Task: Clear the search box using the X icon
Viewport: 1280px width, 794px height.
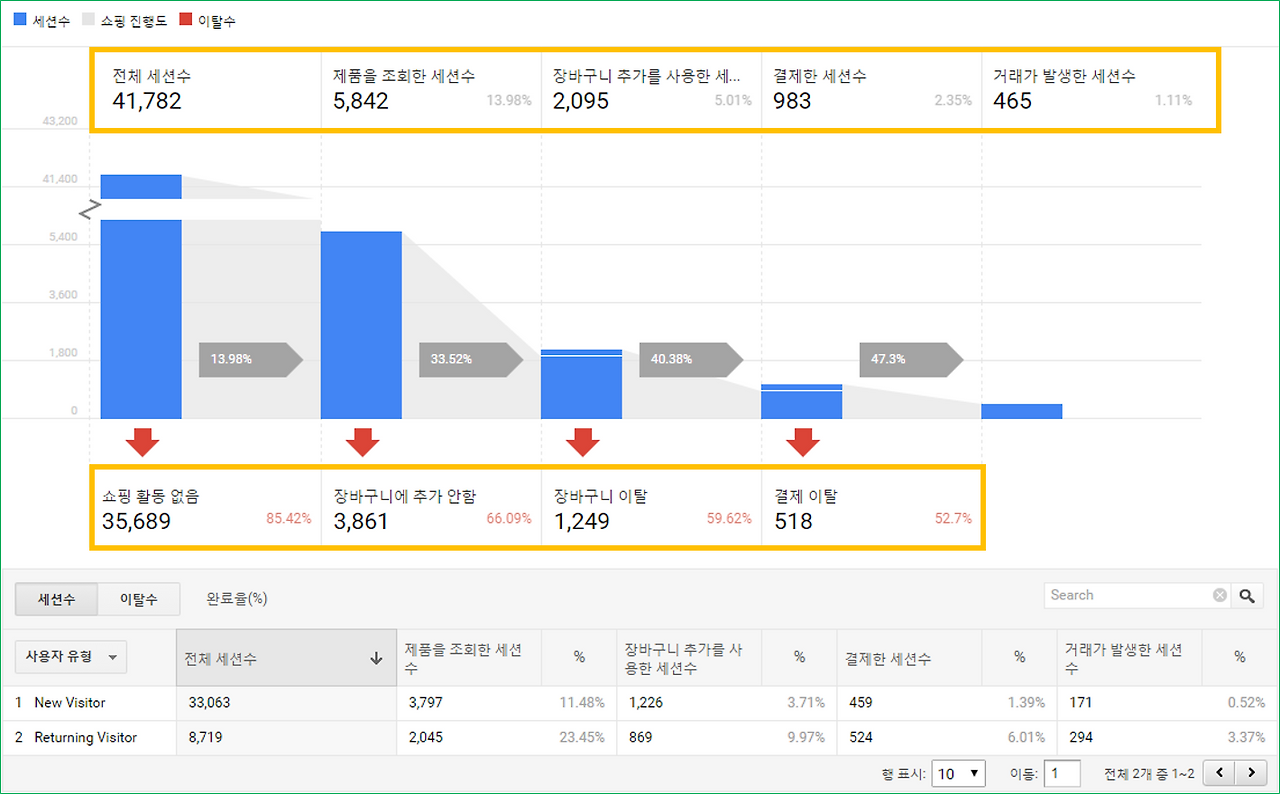Action: 1219,594
